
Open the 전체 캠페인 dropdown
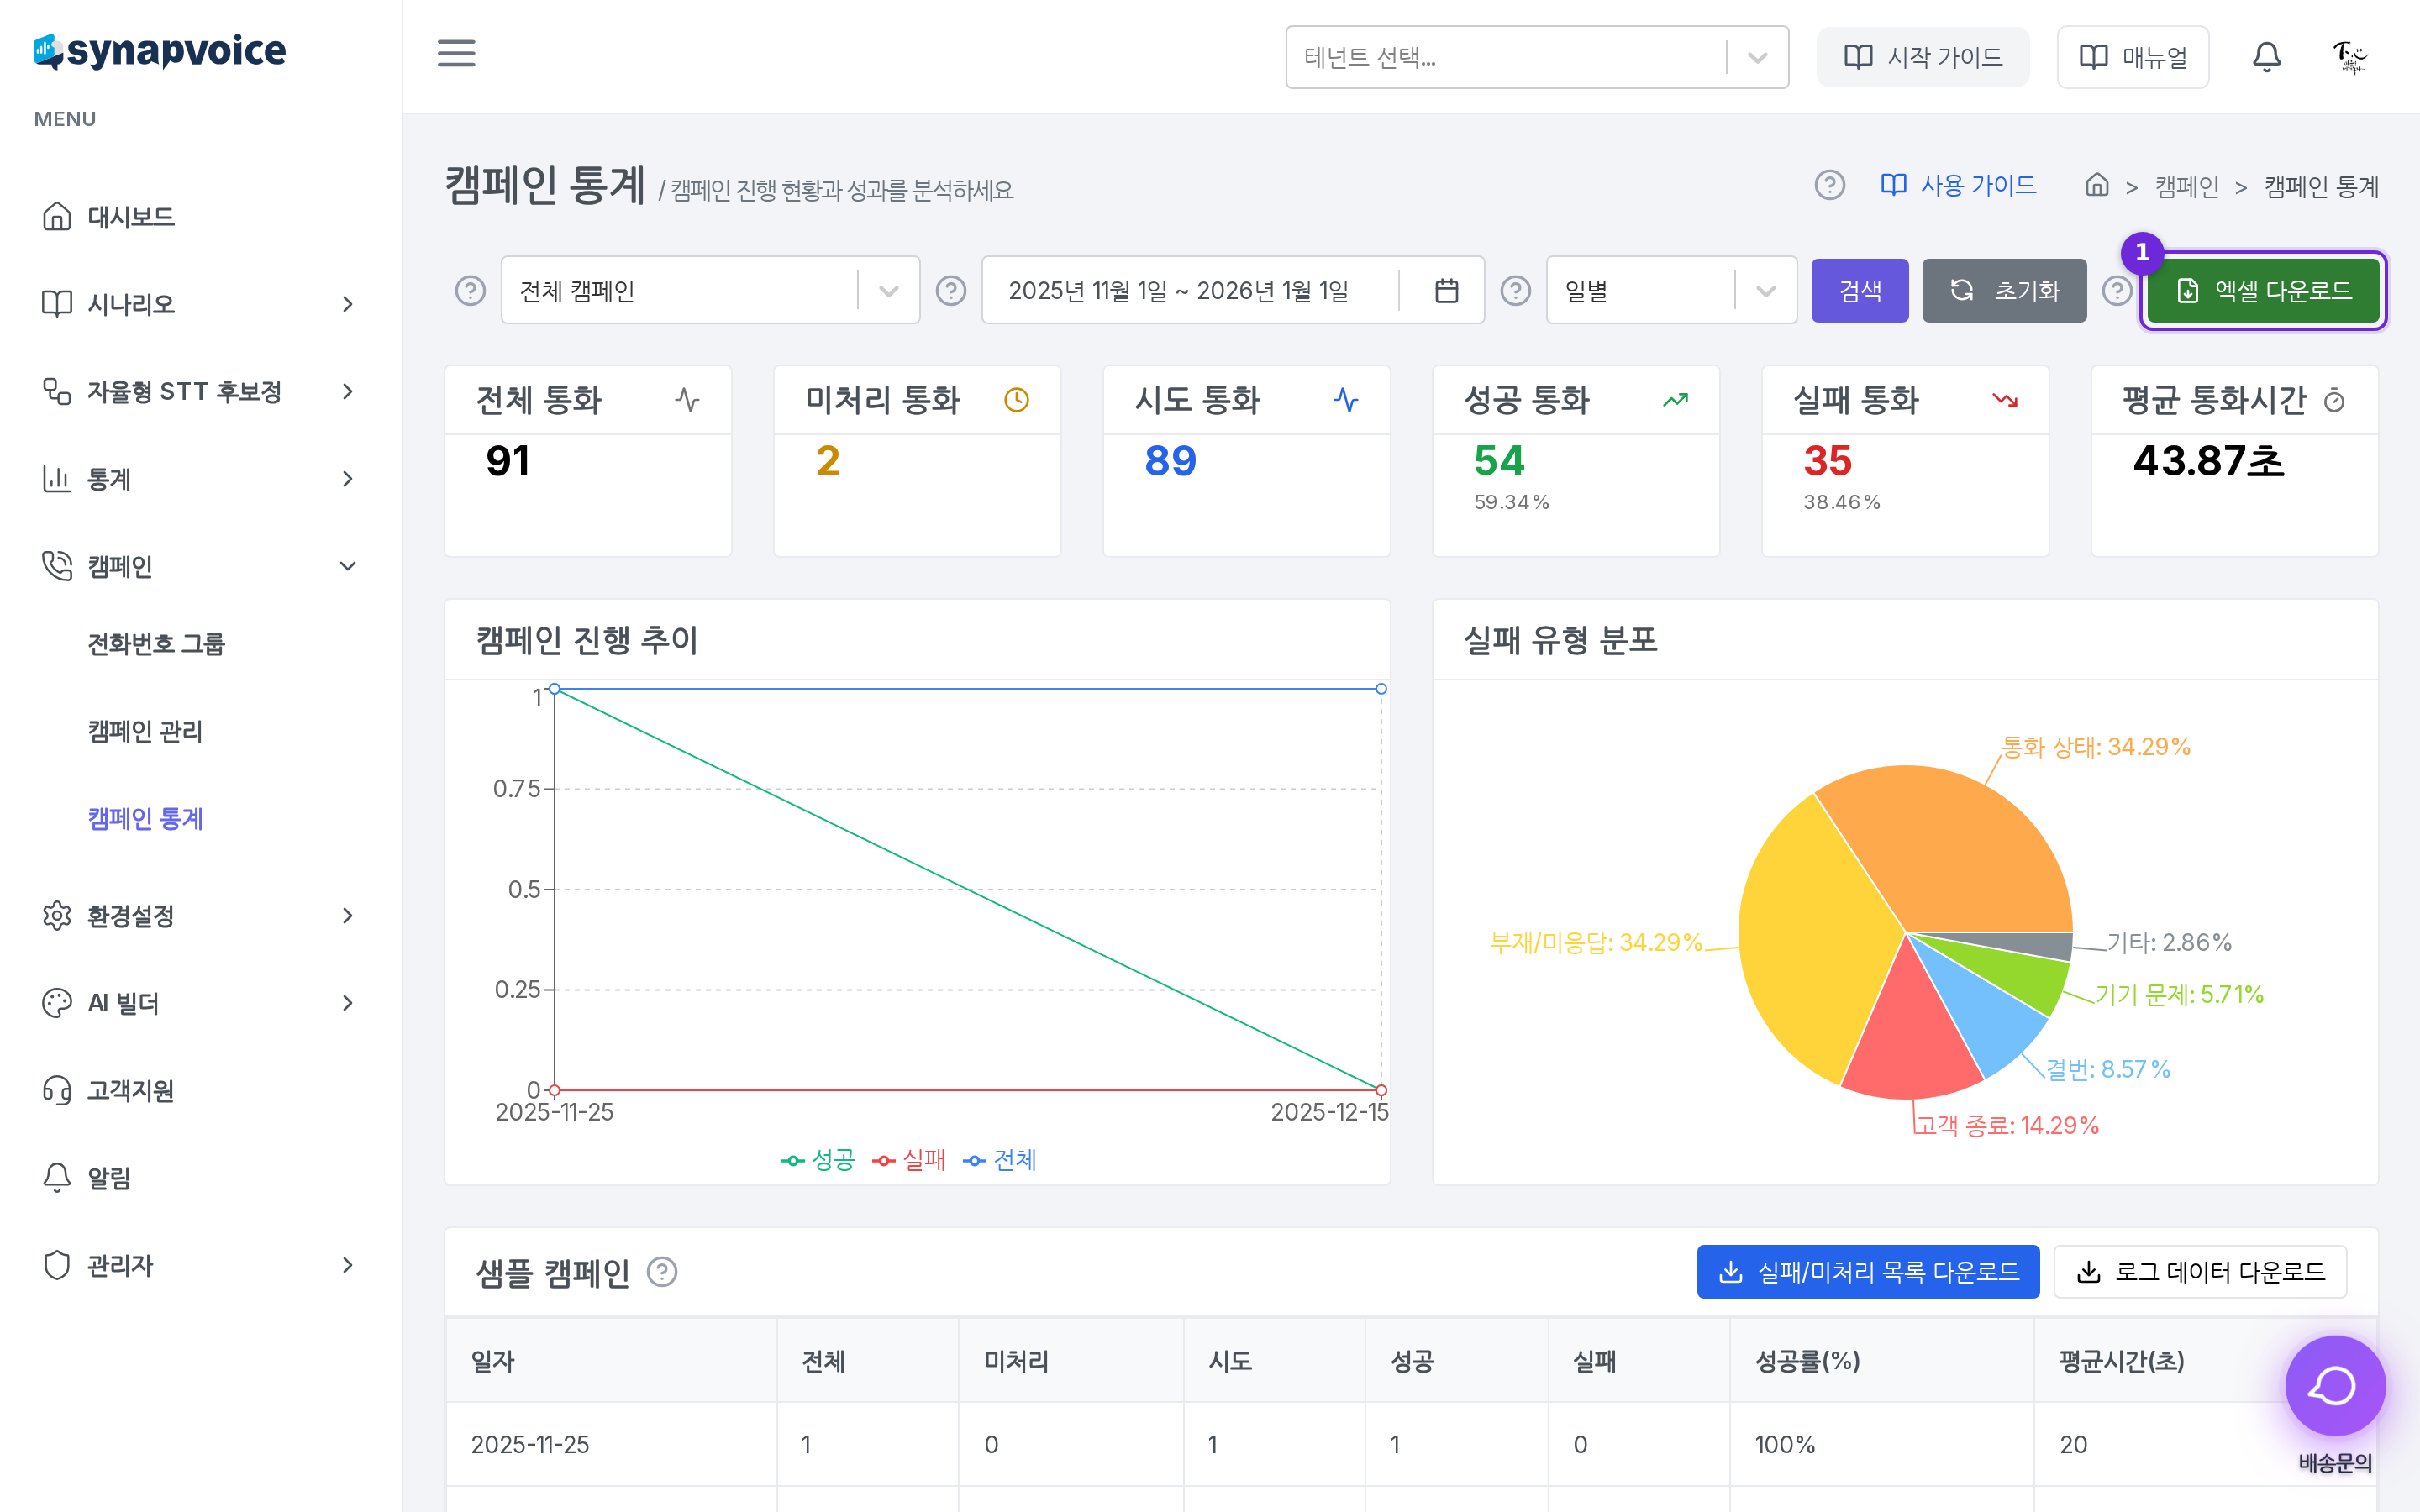[x=710, y=291]
